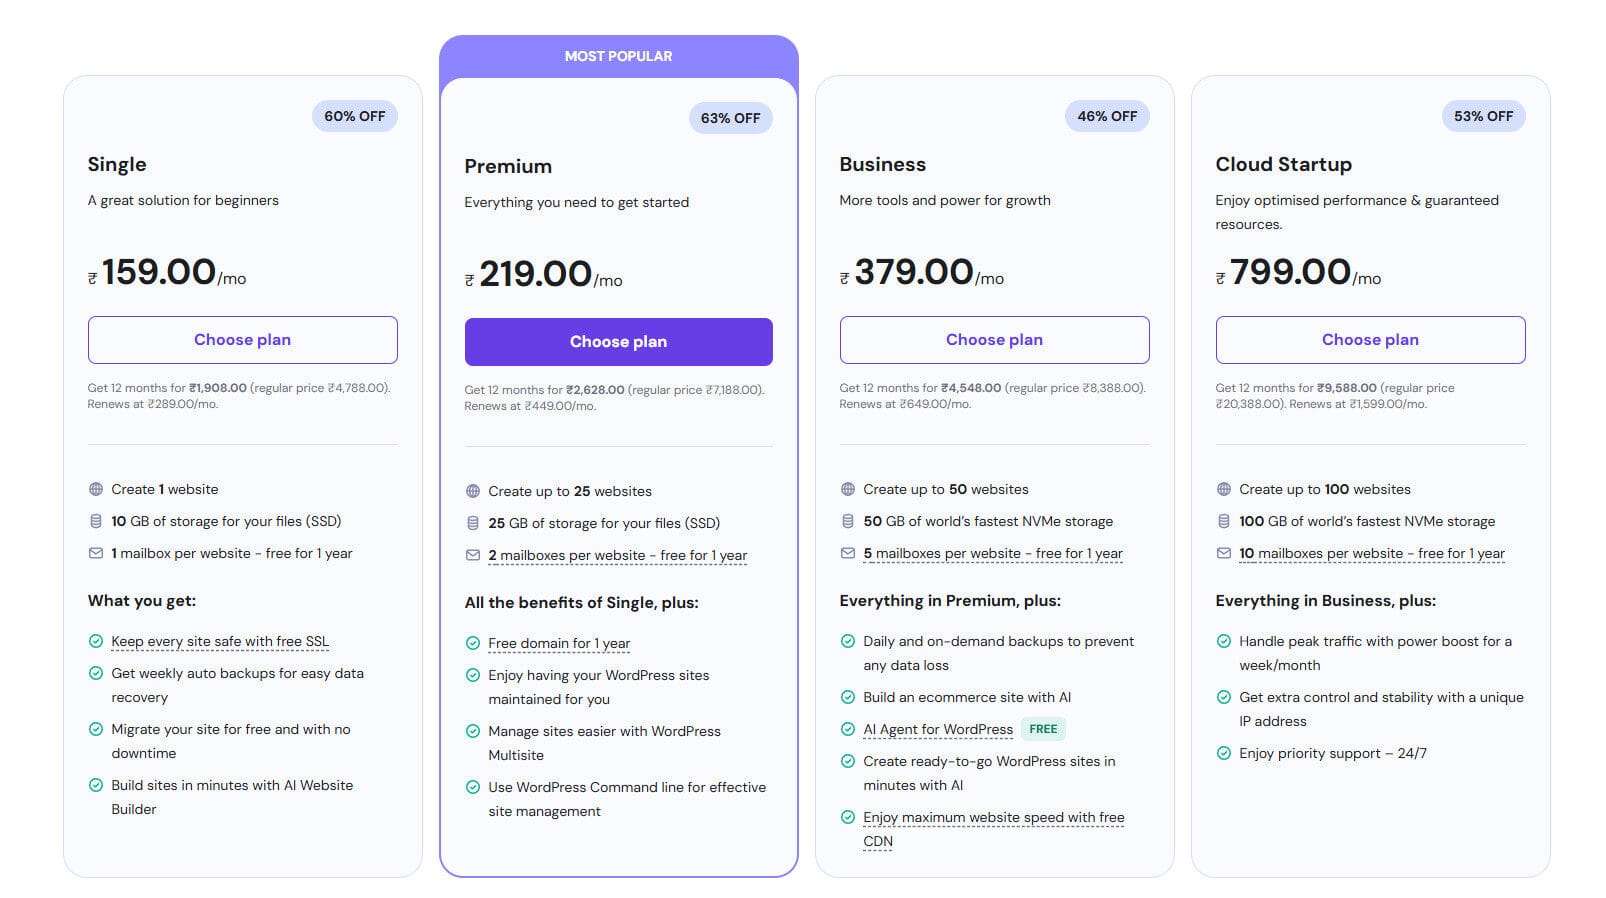Viewport: 1606px width, 898px height.
Task: Choose the Cloud Startup plan
Action: pos(1370,340)
